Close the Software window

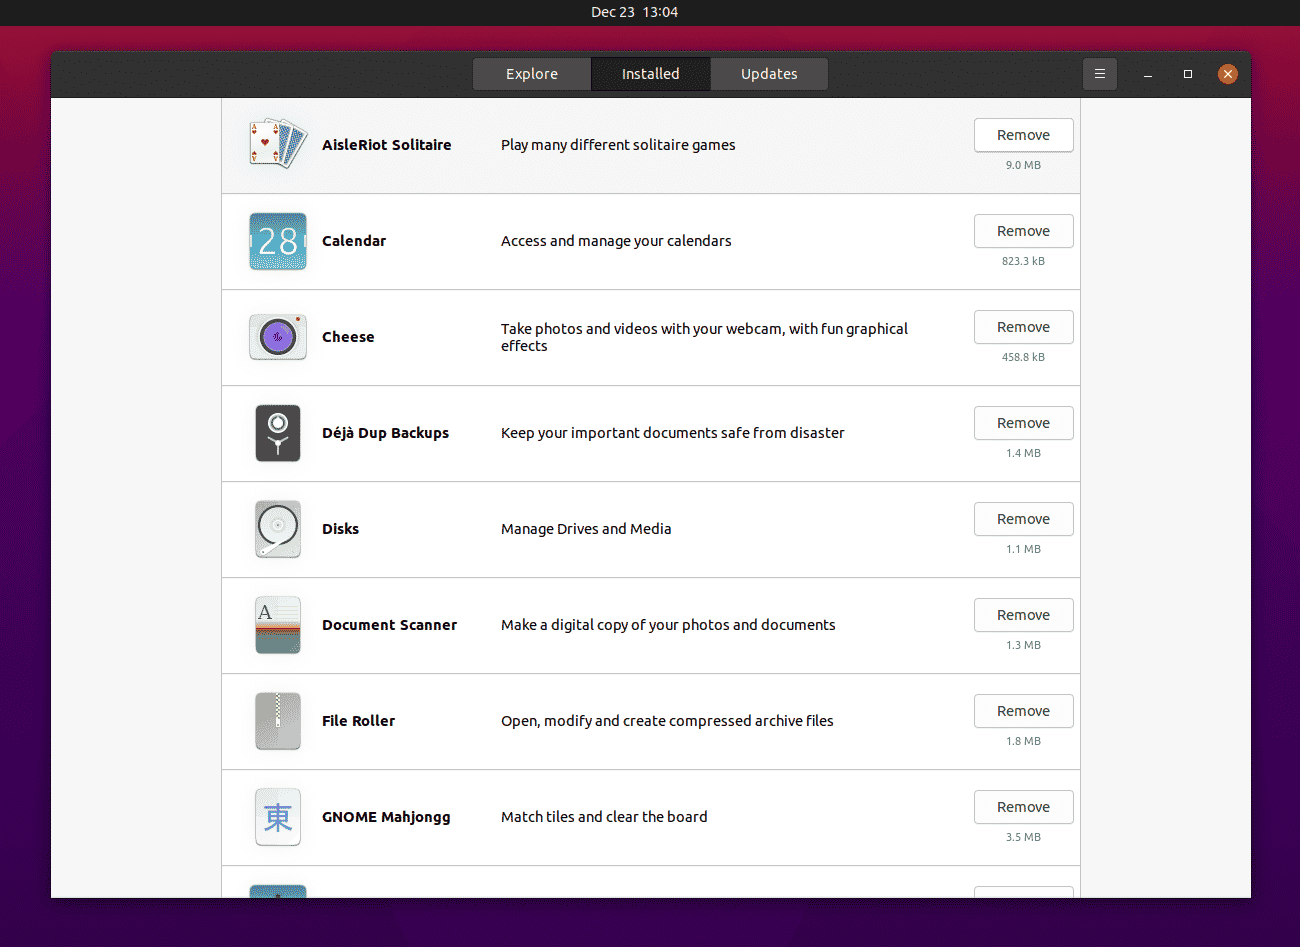click(x=1228, y=74)
